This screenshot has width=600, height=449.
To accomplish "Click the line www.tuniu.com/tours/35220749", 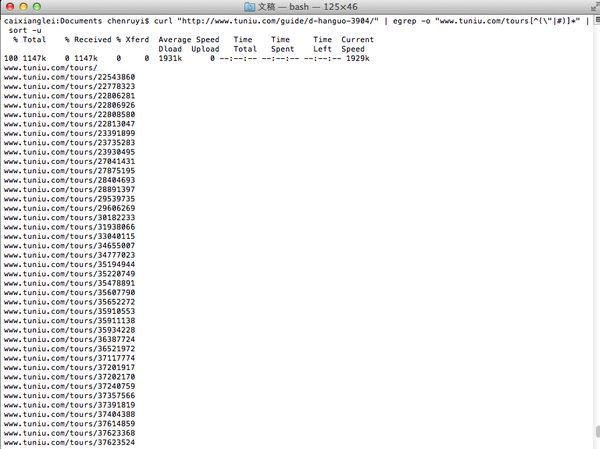I will [69, 273].
